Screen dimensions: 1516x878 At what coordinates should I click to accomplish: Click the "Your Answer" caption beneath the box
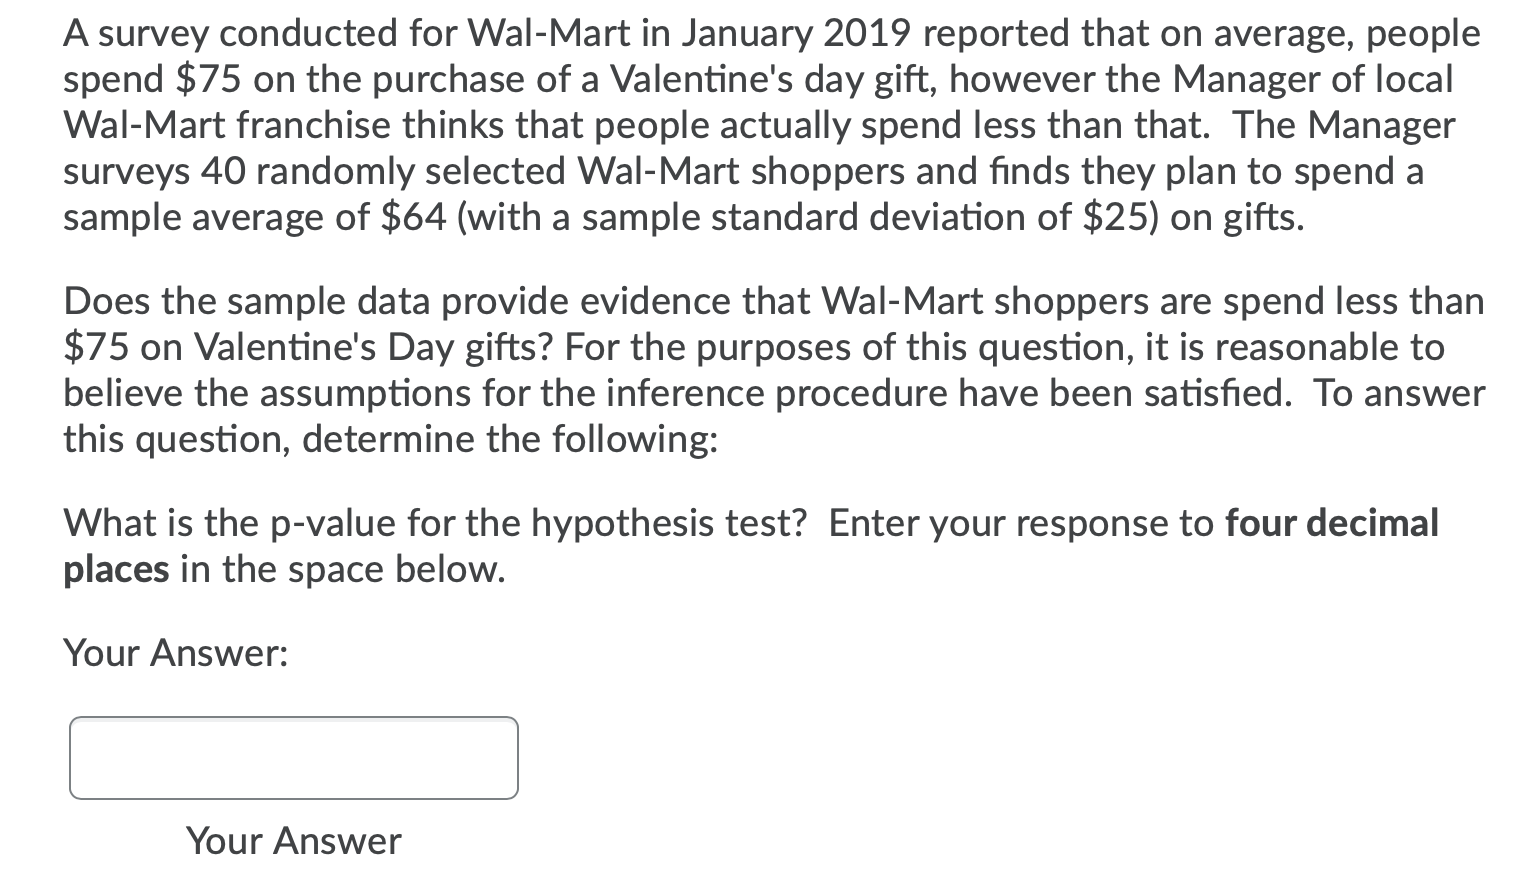[294, 841]
